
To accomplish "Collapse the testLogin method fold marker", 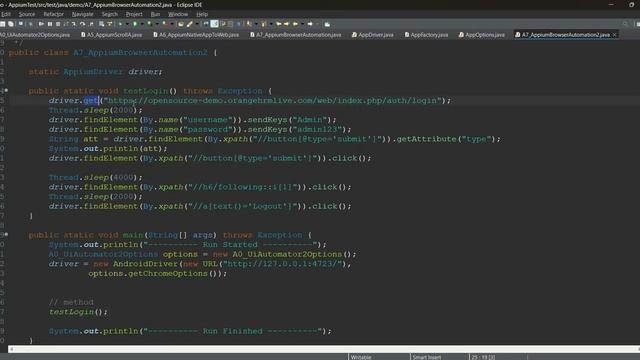I will coord(6,91).
